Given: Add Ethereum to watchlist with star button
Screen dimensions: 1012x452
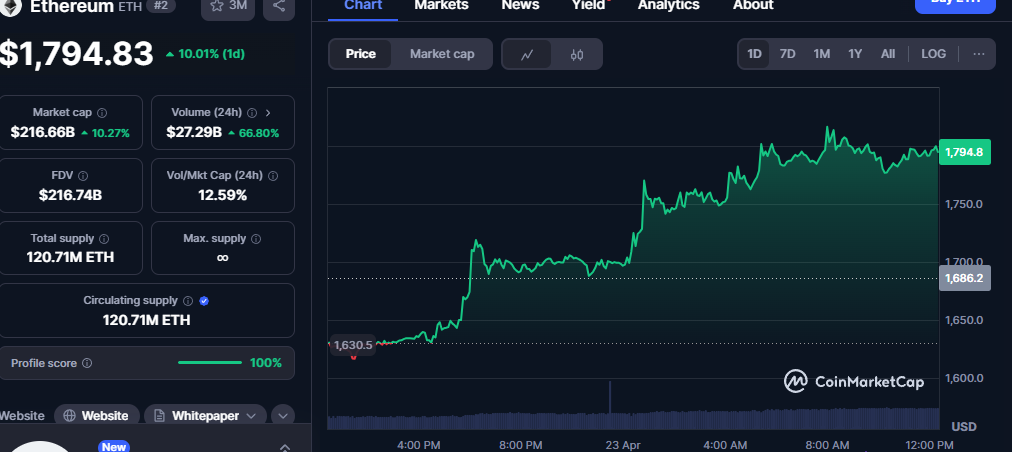Looking at the screenshot, I should coord(228,8).
